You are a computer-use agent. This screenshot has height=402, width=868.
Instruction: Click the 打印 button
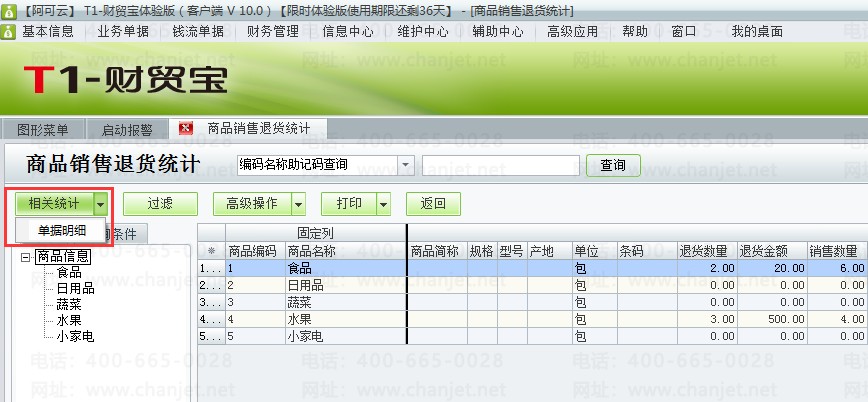tap(349, 204)
